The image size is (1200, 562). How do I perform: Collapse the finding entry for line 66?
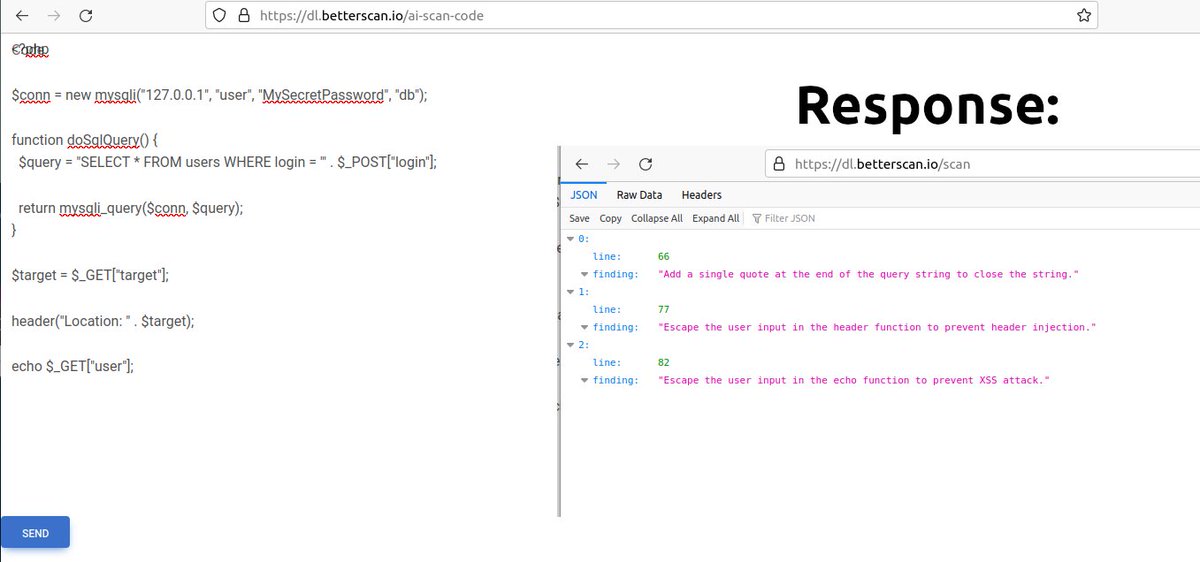pos(585,274)
